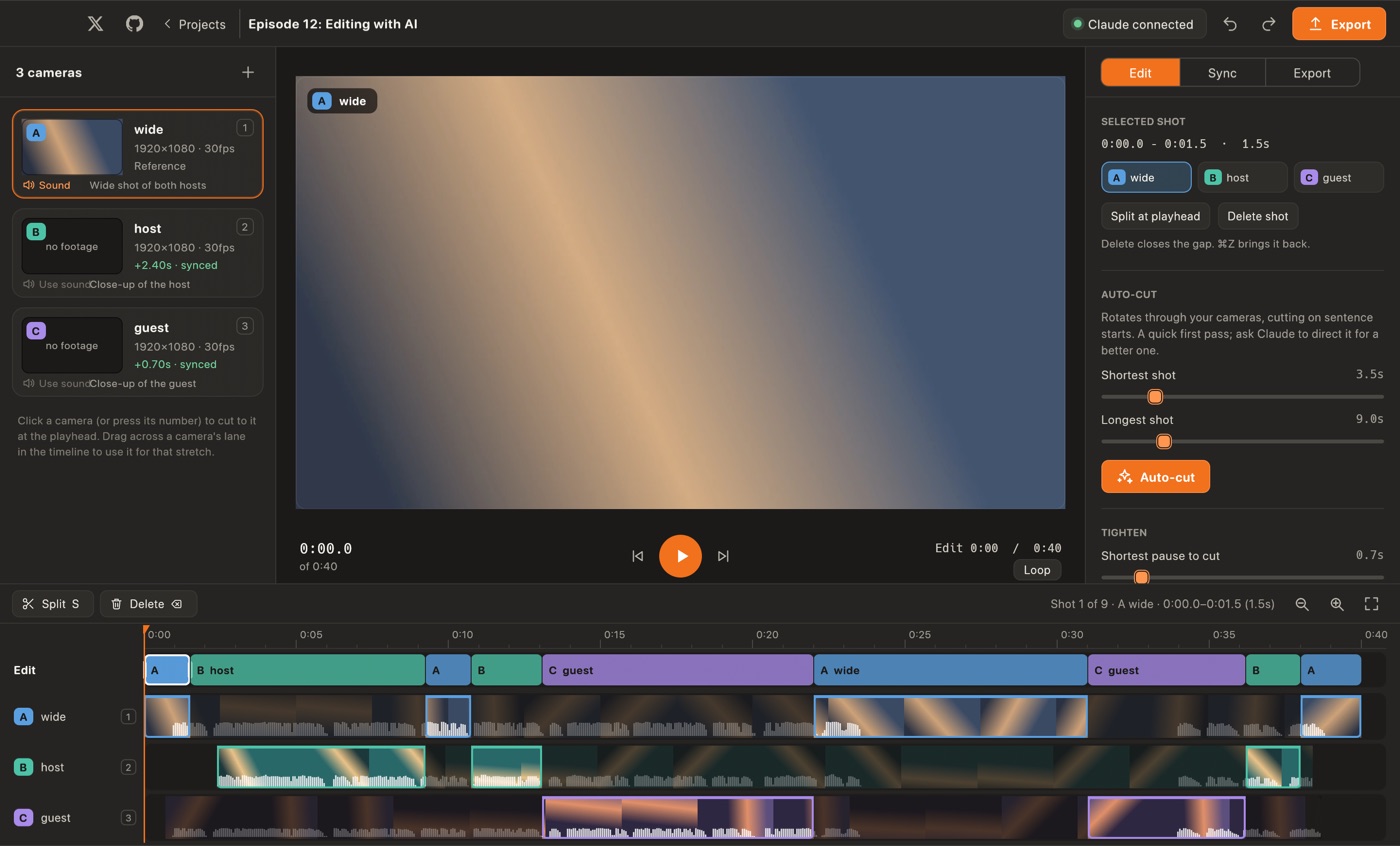The image size is (1400, 846).
Task: Click the Claude connected status indicator
Action: (x=1134, y=24)
